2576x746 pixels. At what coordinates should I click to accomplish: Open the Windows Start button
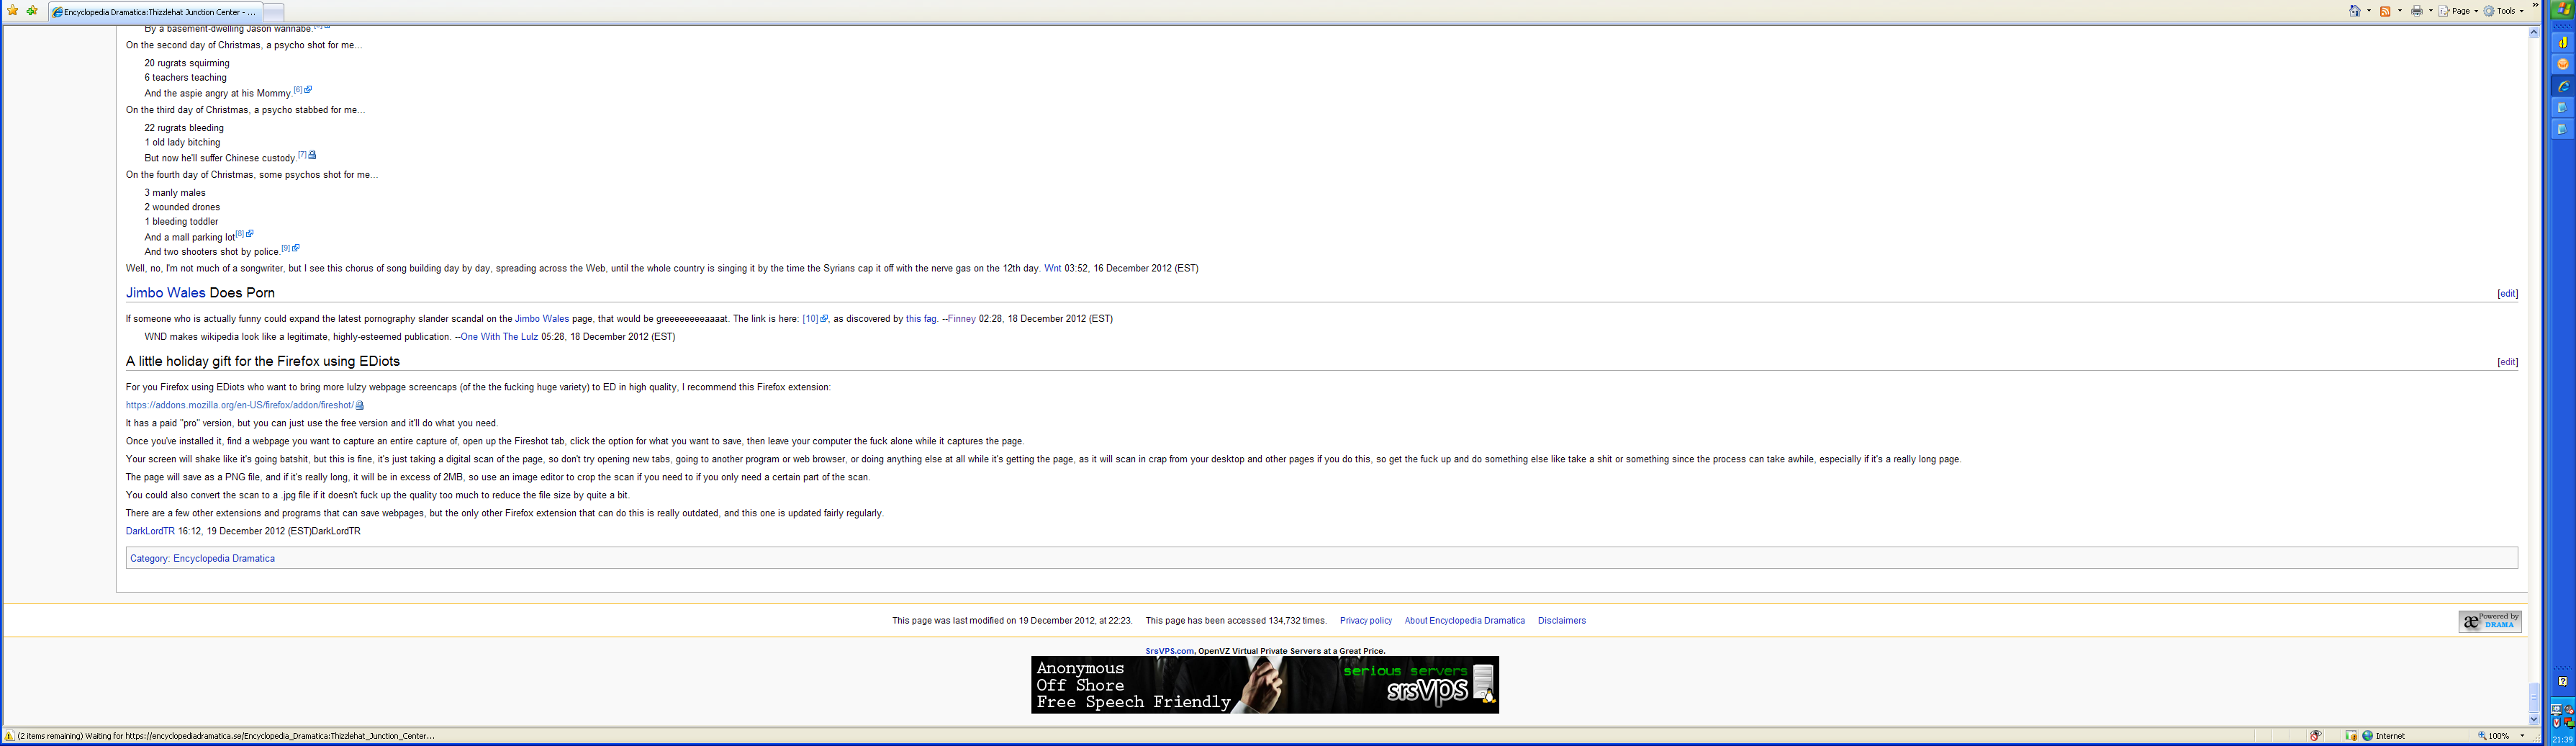[2563, 10]
